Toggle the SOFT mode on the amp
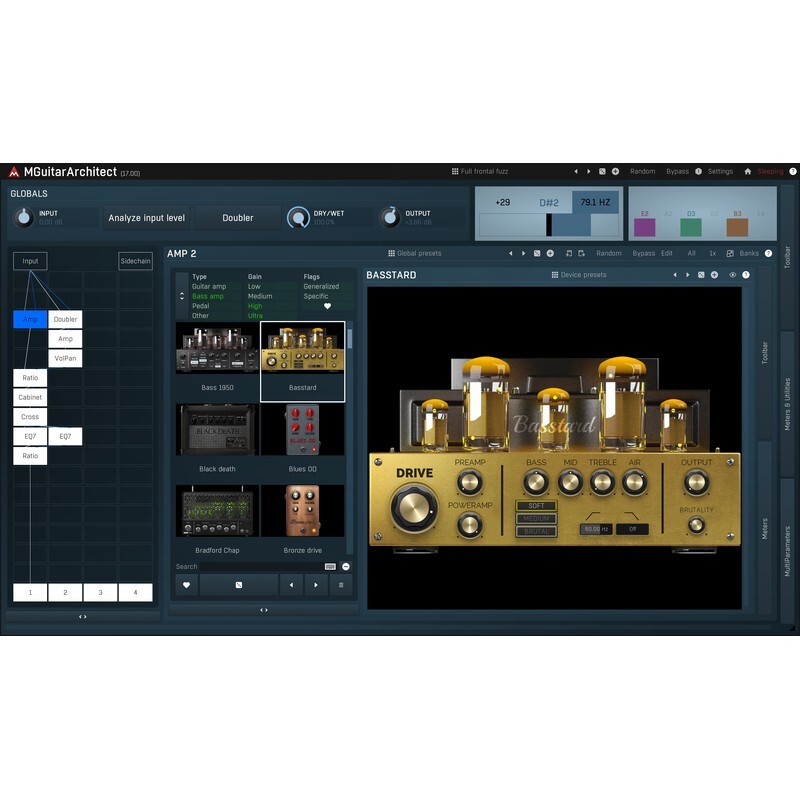Screen dimensions: 800x800 (x=536, y=506)
